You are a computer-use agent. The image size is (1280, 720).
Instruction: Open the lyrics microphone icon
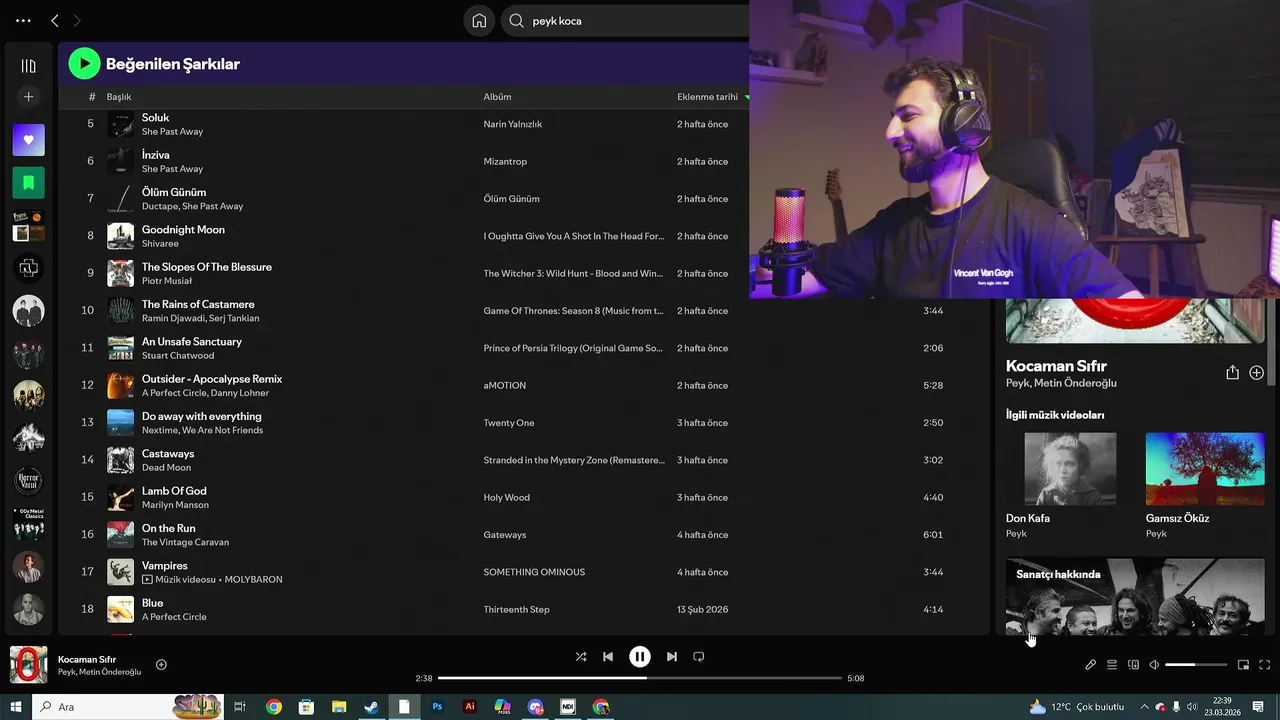click(x=1091, y=665)
